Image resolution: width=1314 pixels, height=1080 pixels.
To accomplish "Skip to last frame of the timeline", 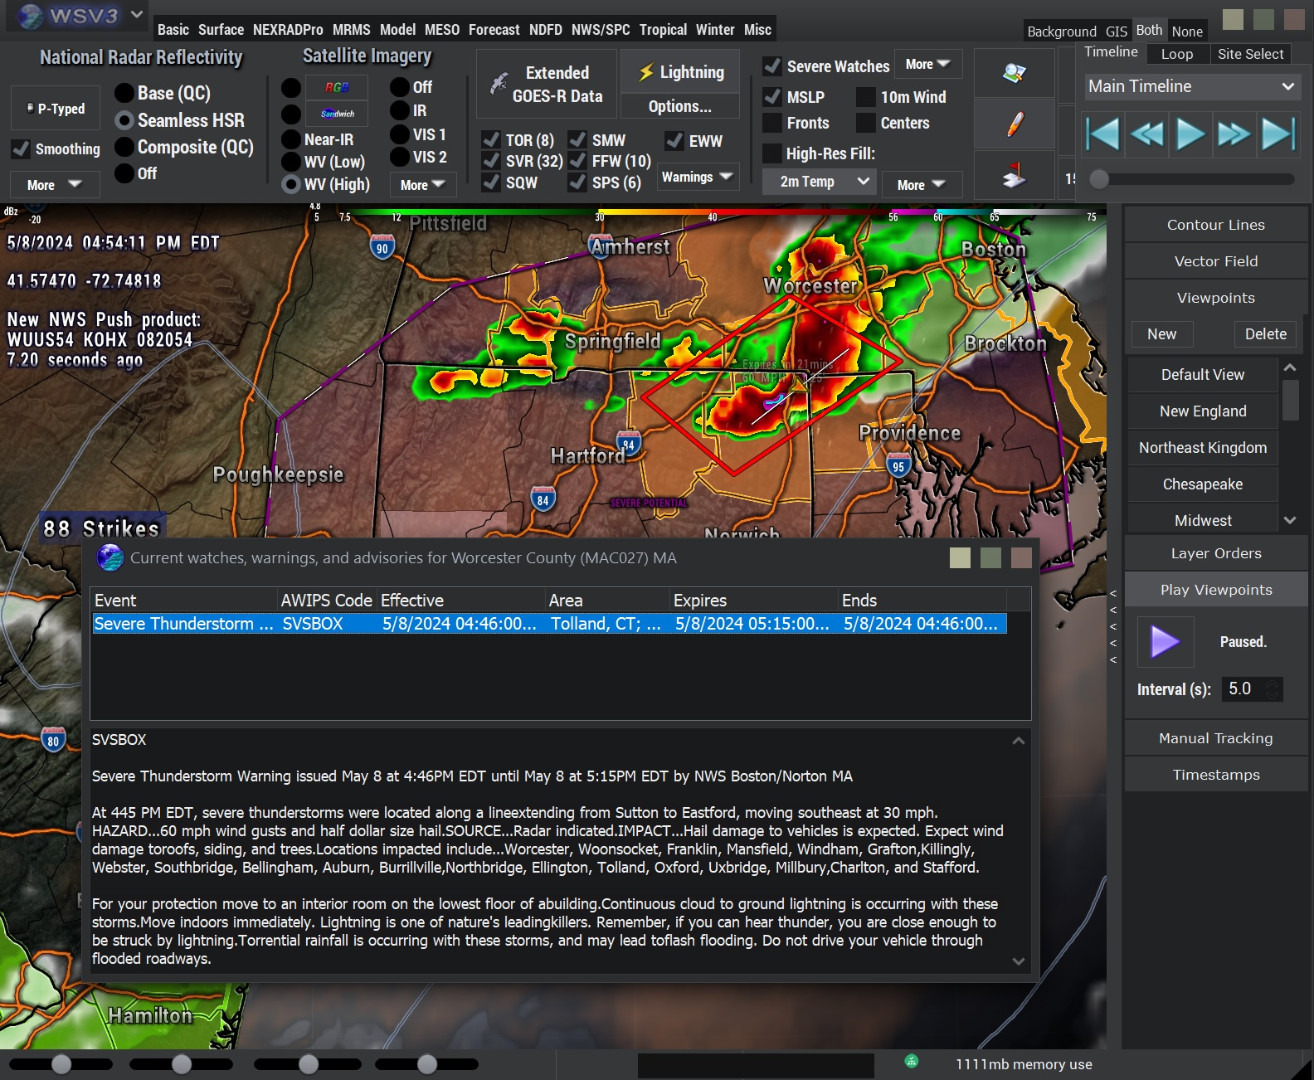I will [1278, 133].
